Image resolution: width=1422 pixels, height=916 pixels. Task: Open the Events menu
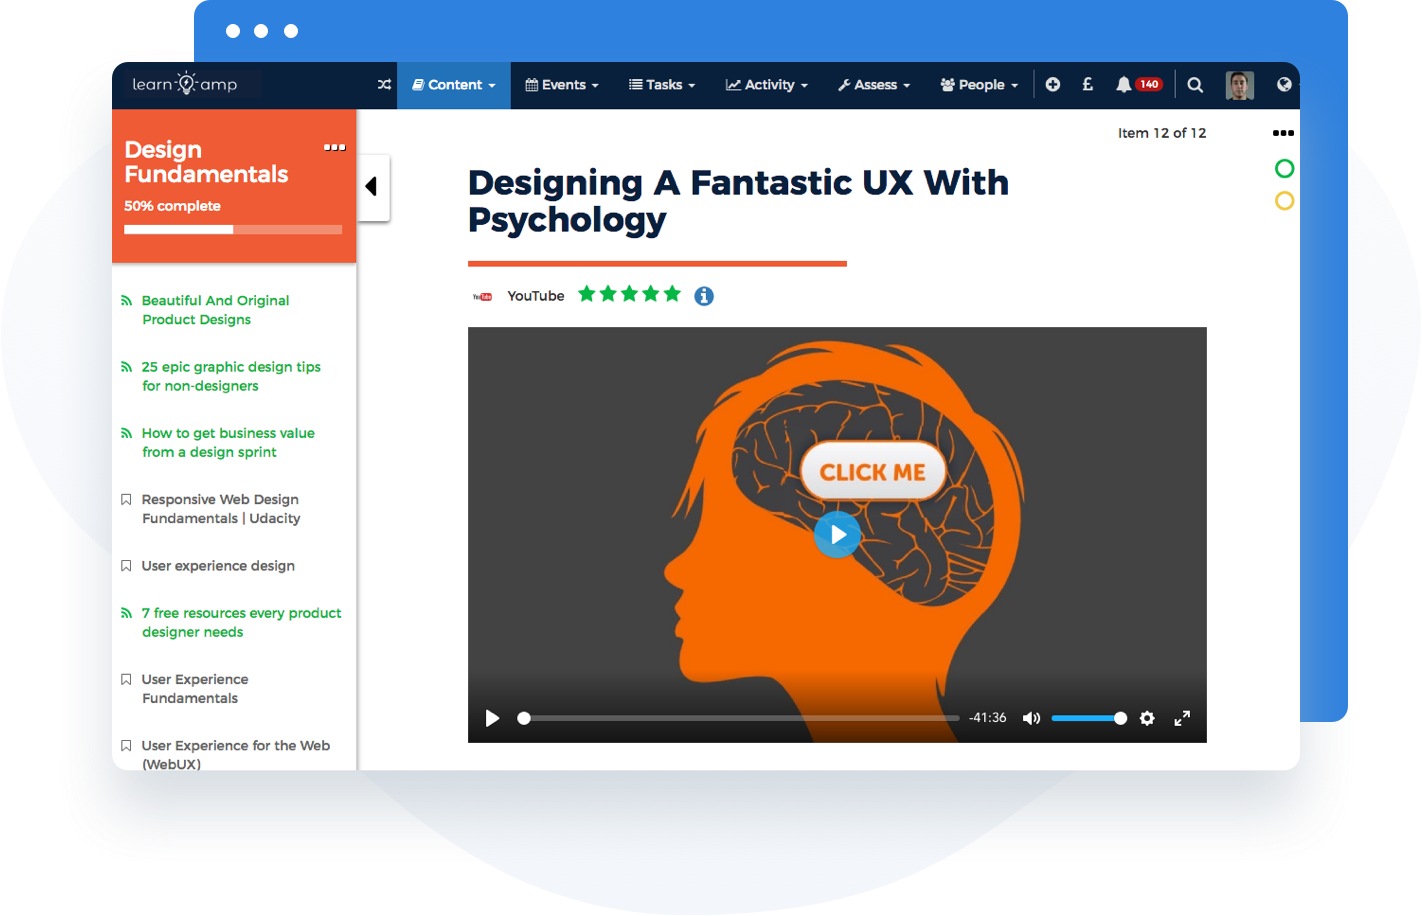[x=561, y=85]
